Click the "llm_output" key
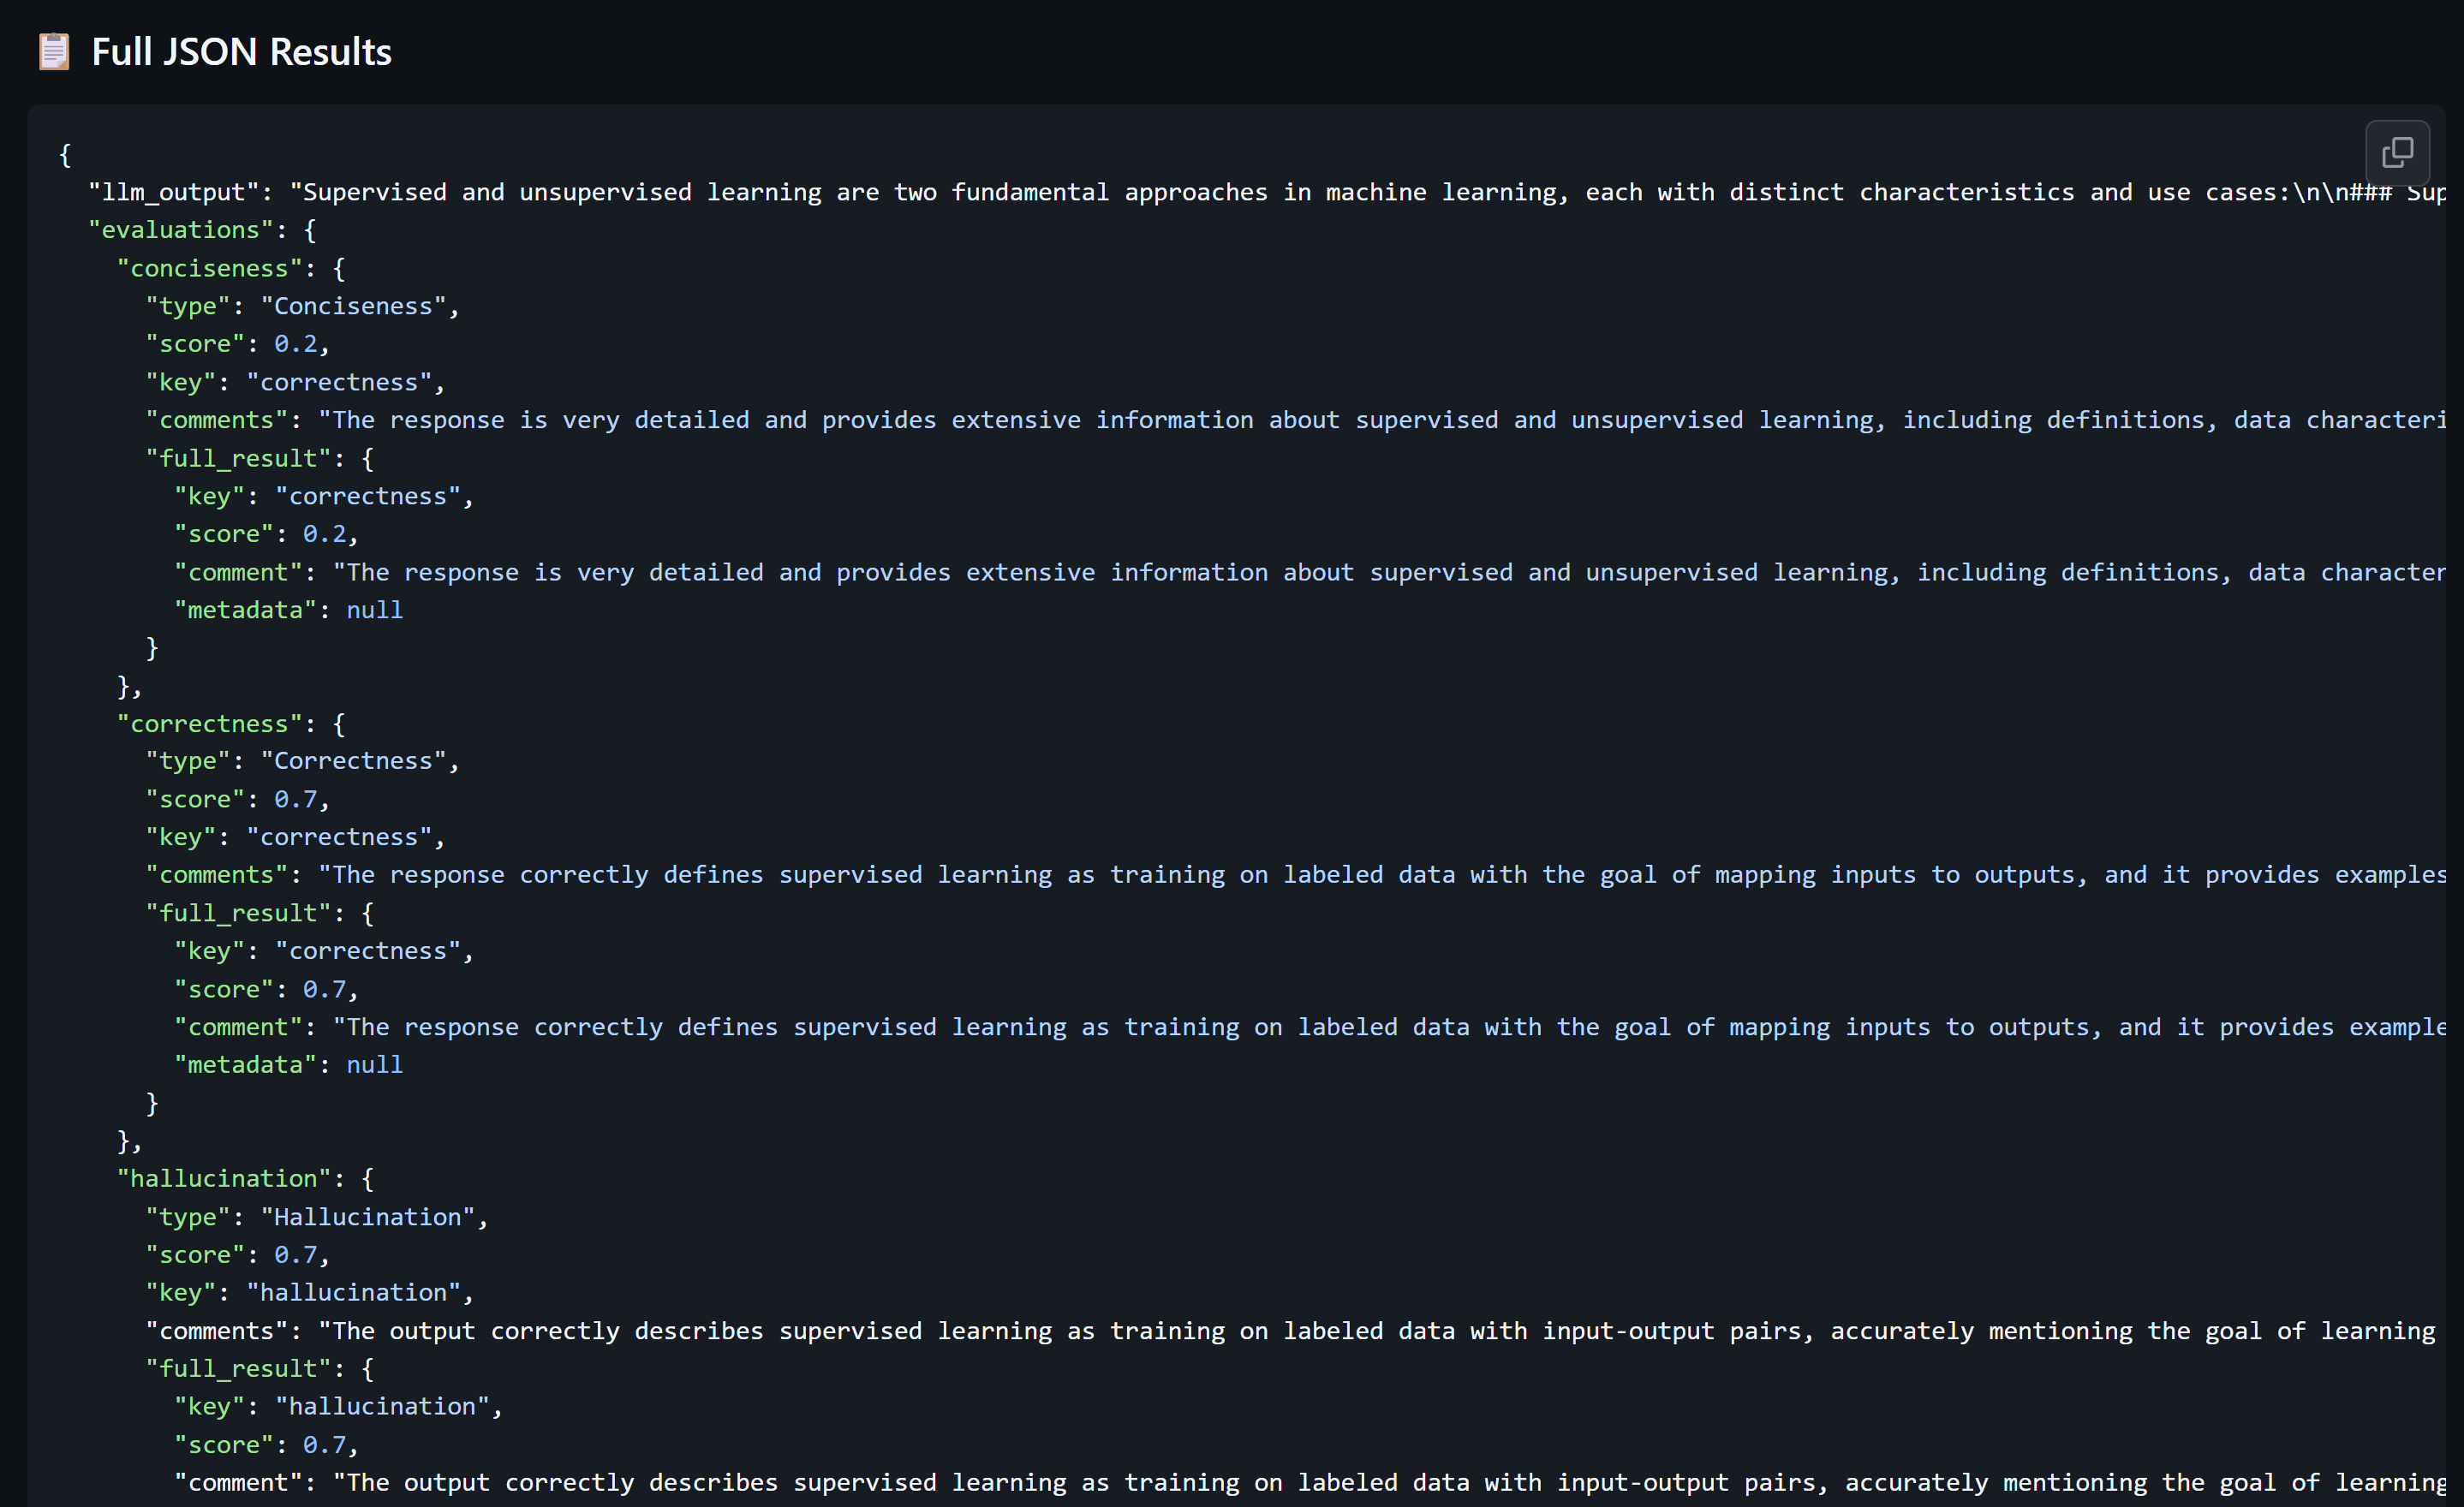Screen dimensions: 2464x1507 pyautogui.click(x=173, y=192)
